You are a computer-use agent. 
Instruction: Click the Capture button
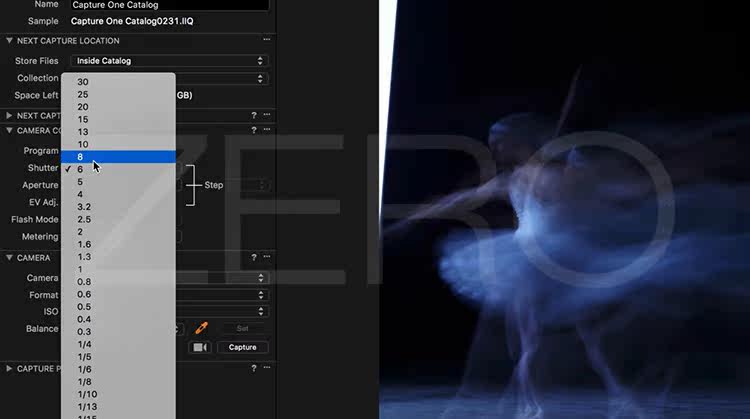click(x=243, y=347)
